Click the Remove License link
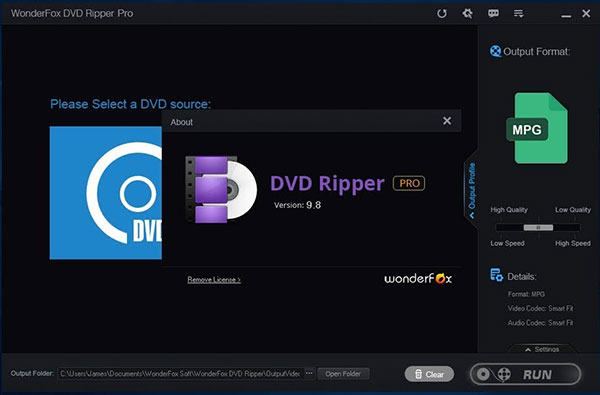600x395 pixels. pyautogui.click(x=214, y=280)
